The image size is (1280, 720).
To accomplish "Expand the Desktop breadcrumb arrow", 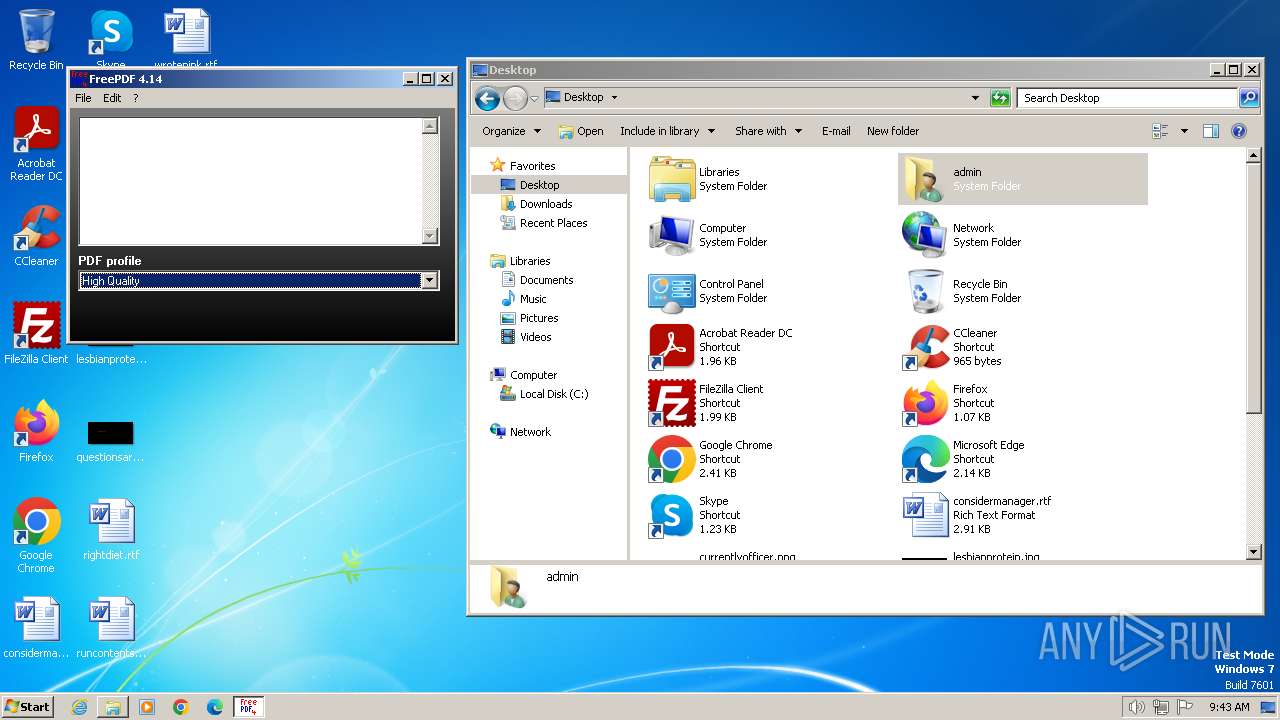I will click(614, 98).
